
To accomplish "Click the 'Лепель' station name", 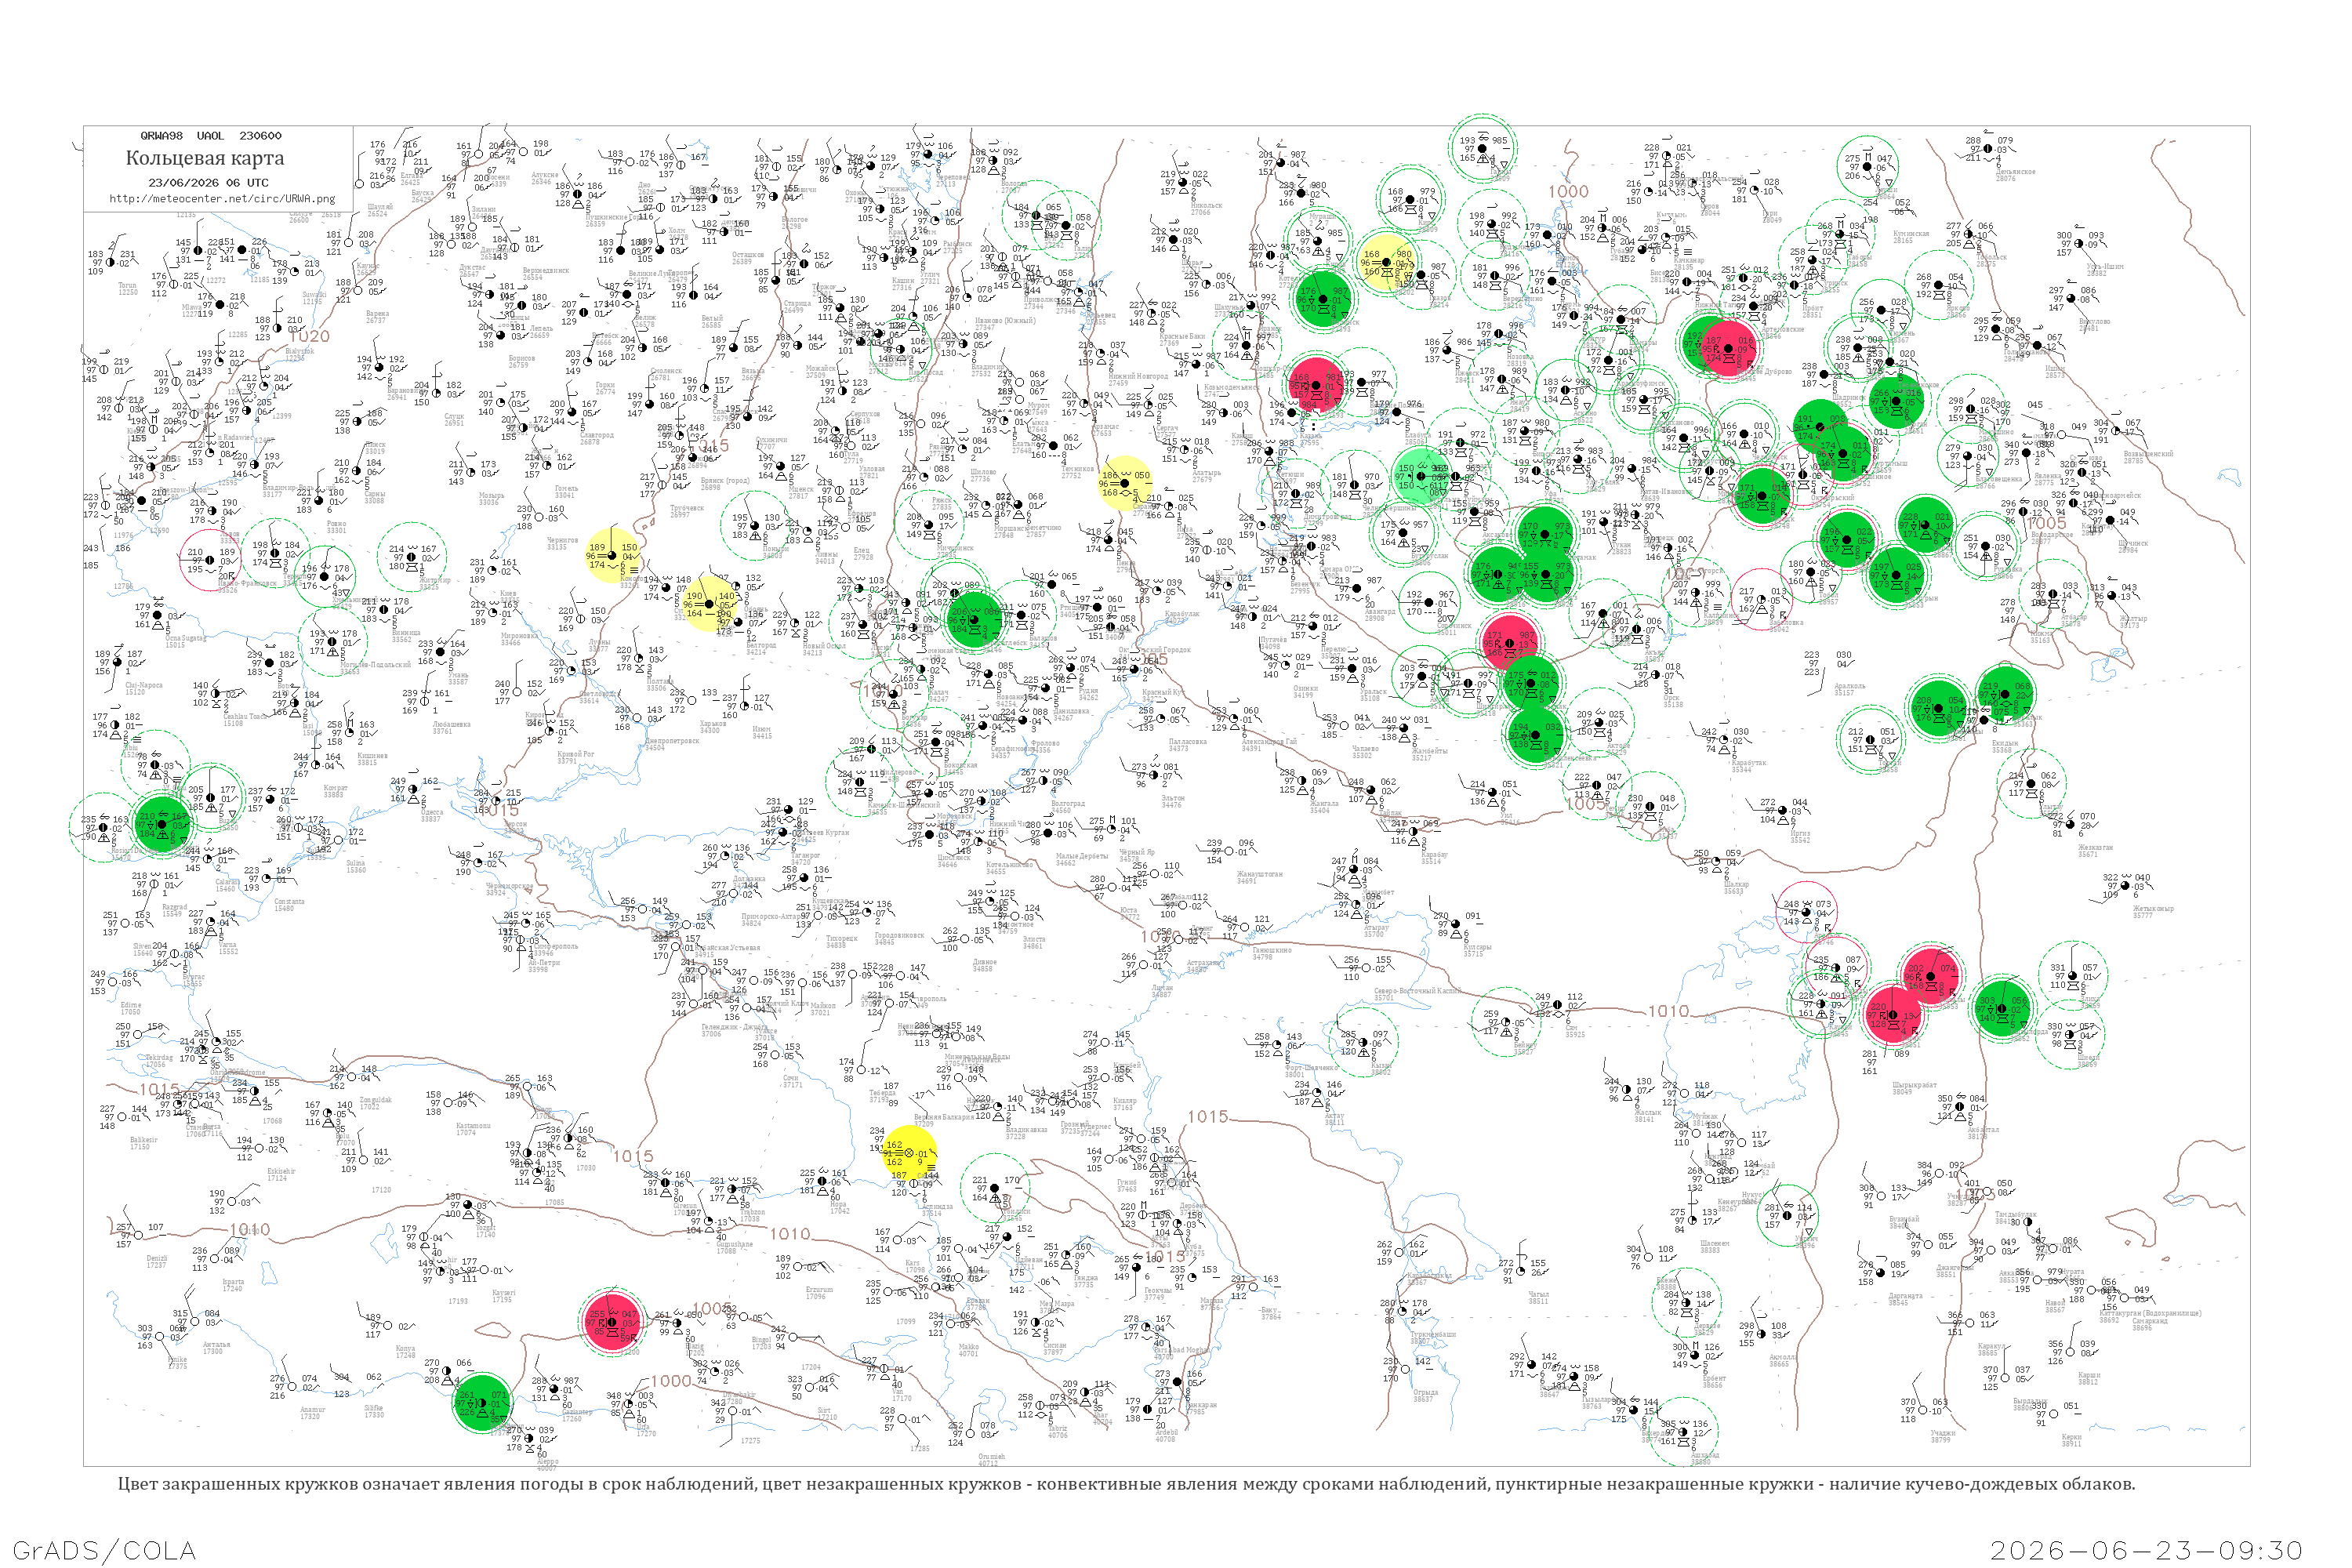I will pos(541,329).
